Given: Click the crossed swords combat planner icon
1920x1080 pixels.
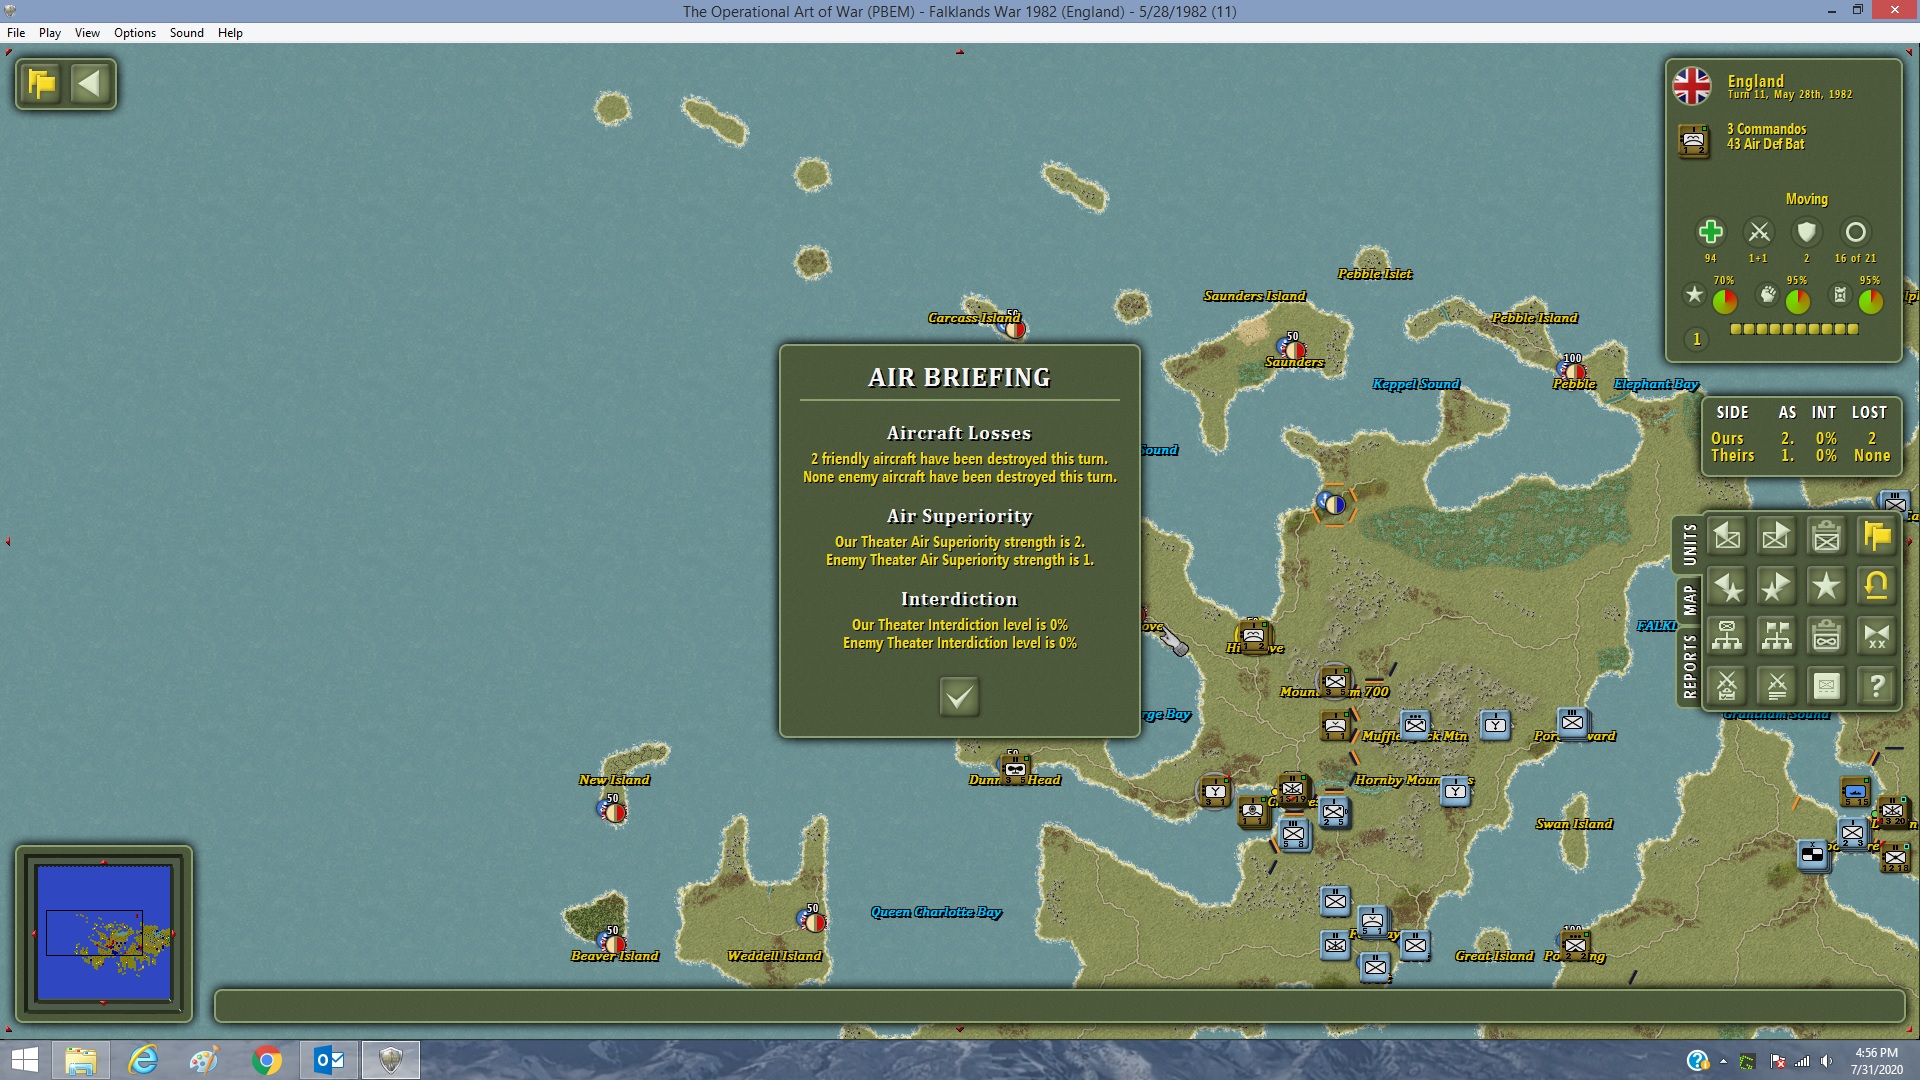Looking at the screenshot, I should point(1727,686).
